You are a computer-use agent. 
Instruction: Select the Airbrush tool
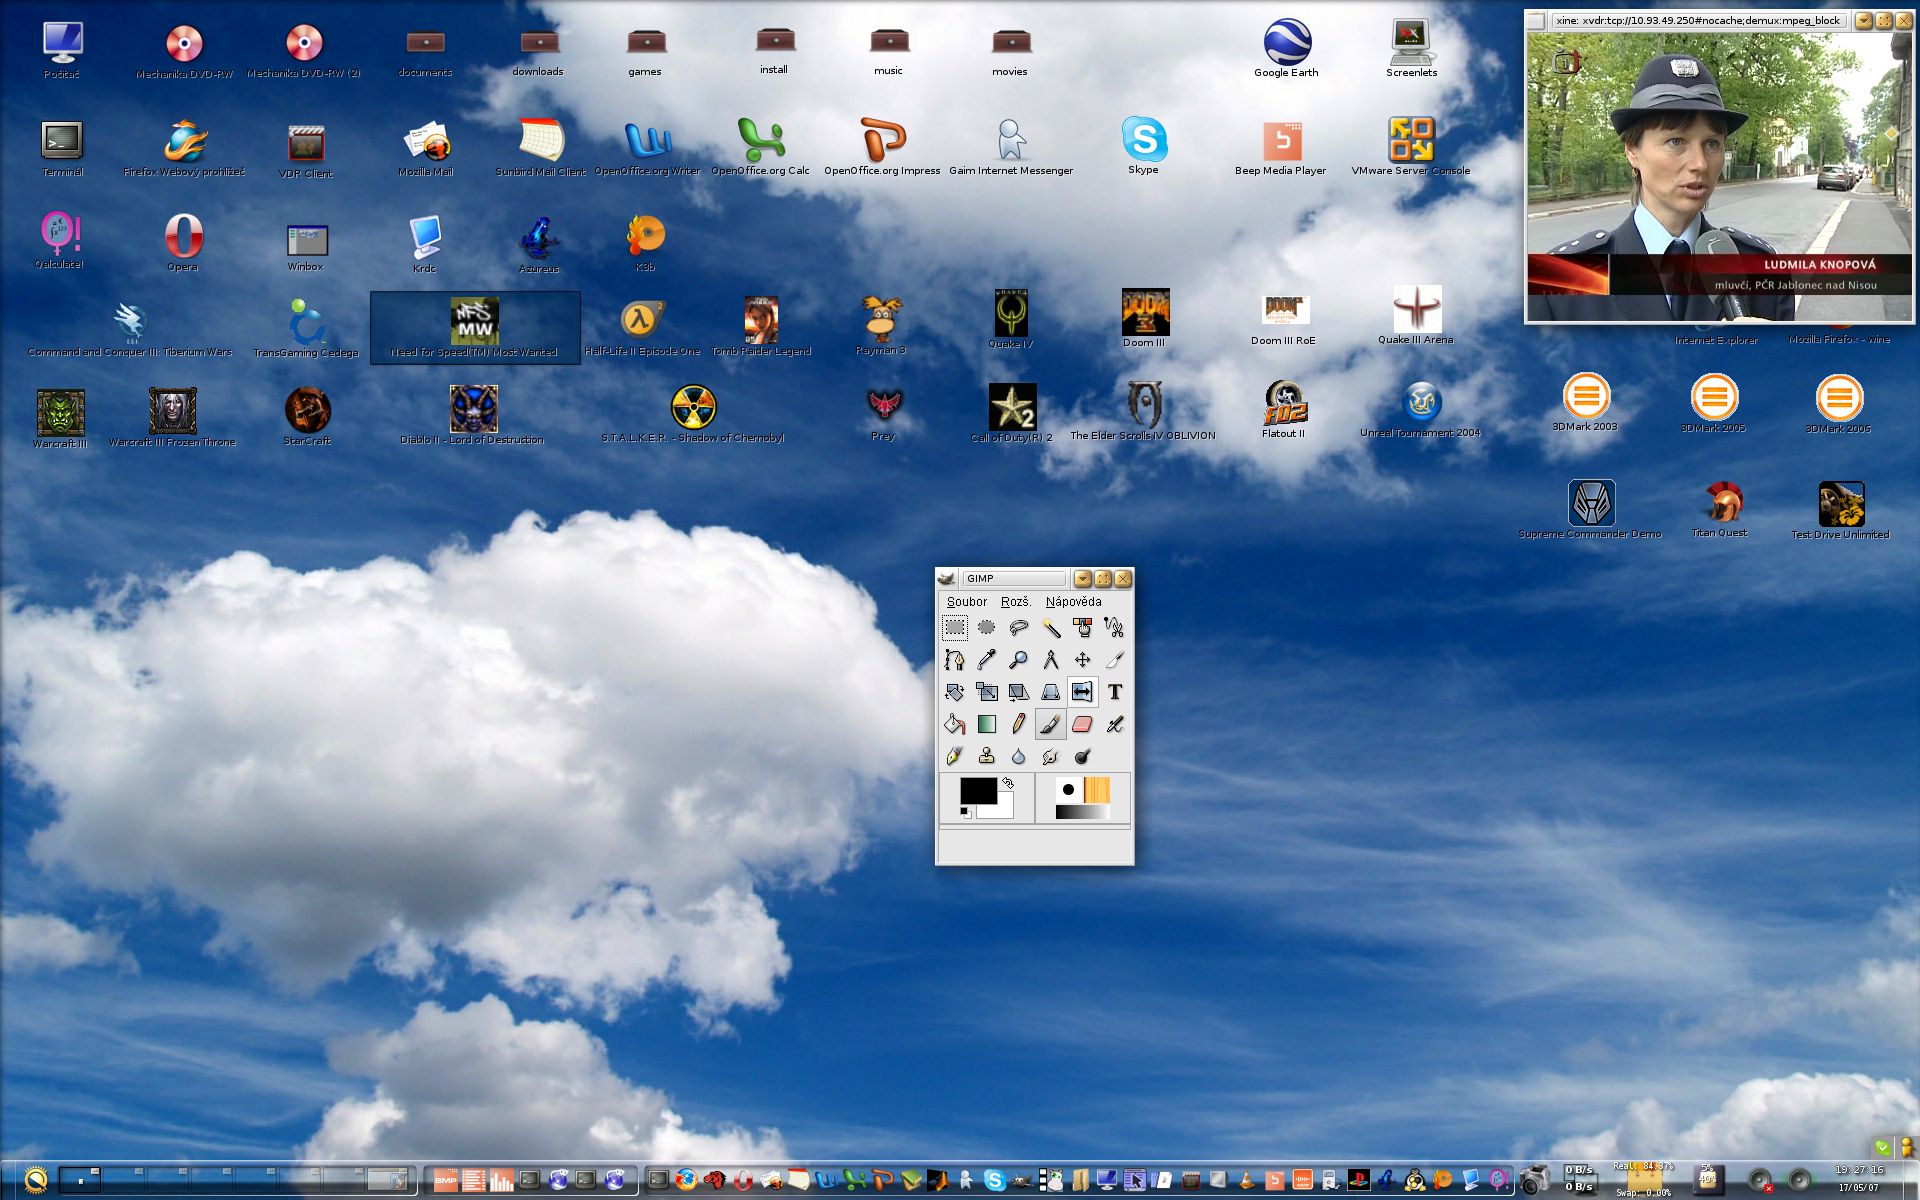coord(1115,724)
